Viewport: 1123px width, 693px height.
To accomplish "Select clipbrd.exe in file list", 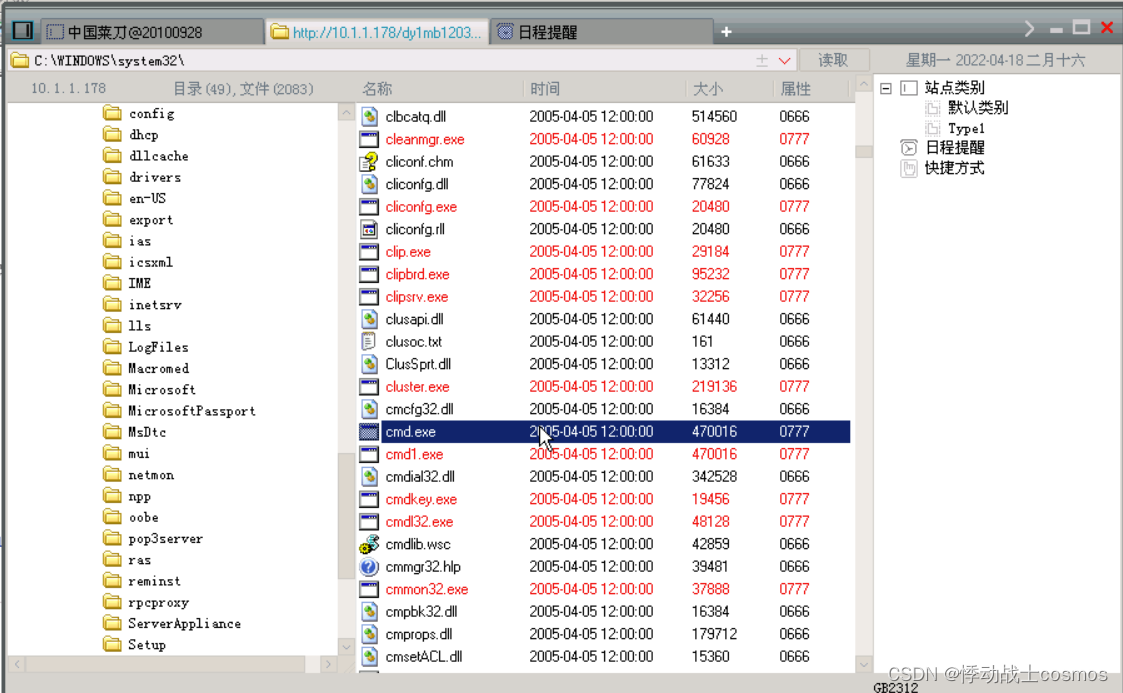I will coord(417,274).
